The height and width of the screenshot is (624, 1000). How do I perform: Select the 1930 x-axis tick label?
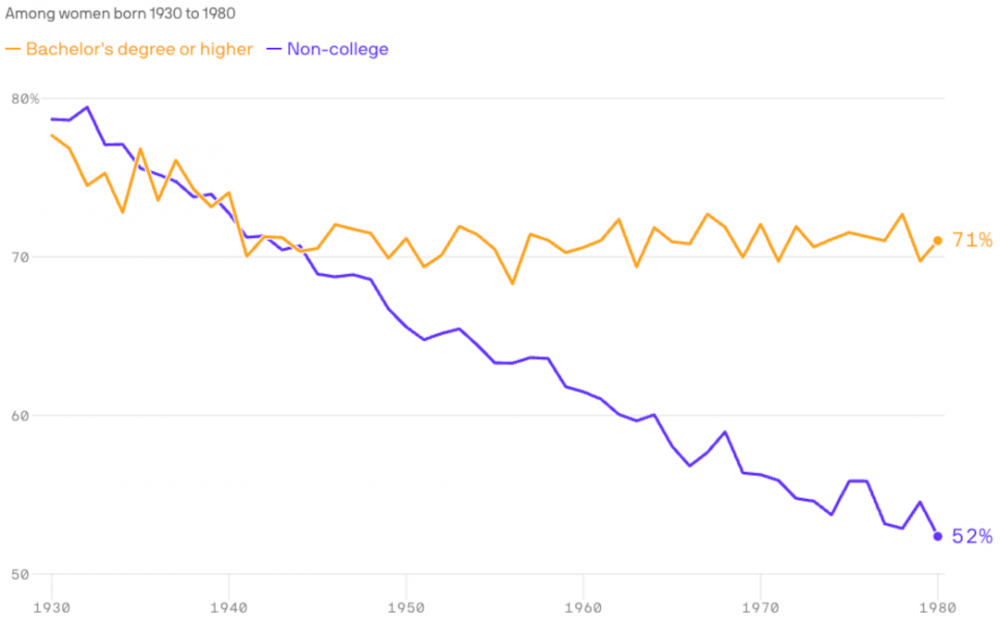[x=51, y=606]
